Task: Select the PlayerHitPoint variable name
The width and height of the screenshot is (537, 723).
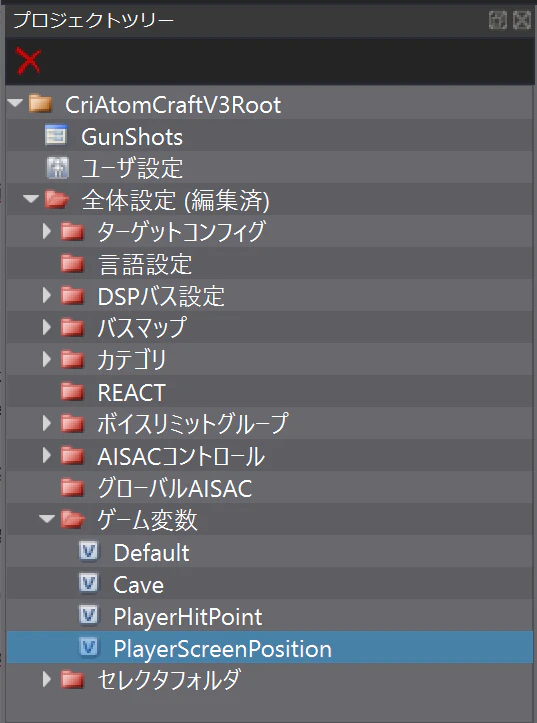Action: (188, 617)
